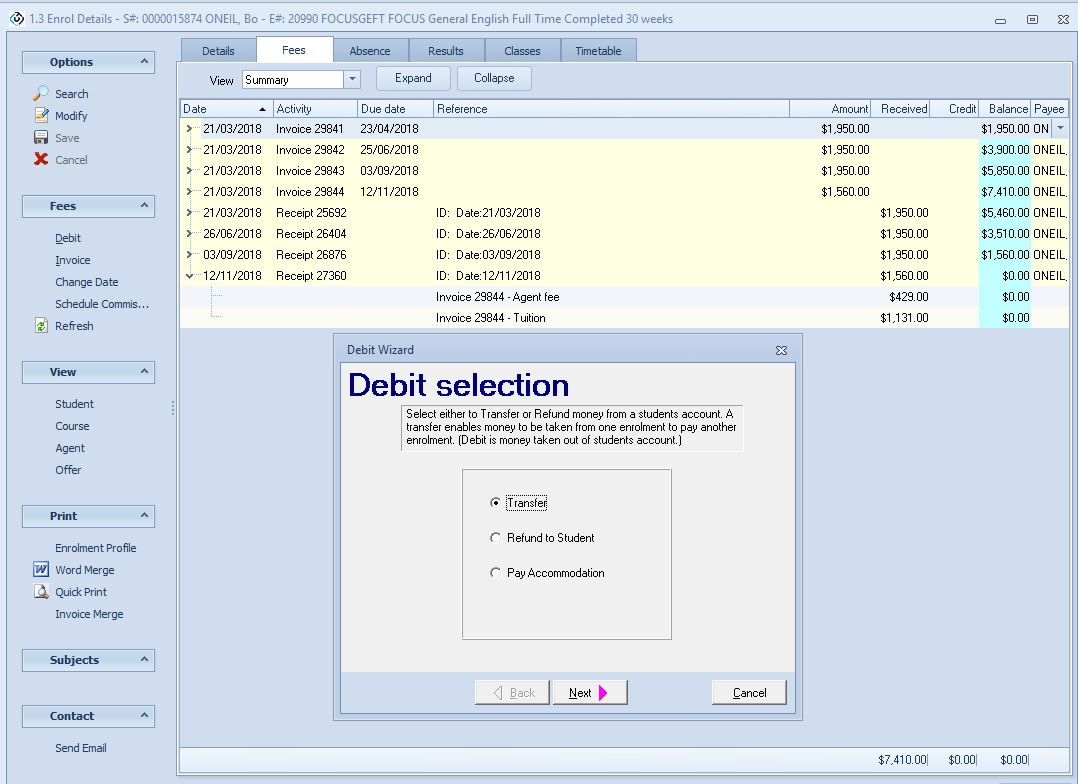This screenshot has width=1078, height=784.
Task: Click the Quick Print icon
Action: click(41, 591)
